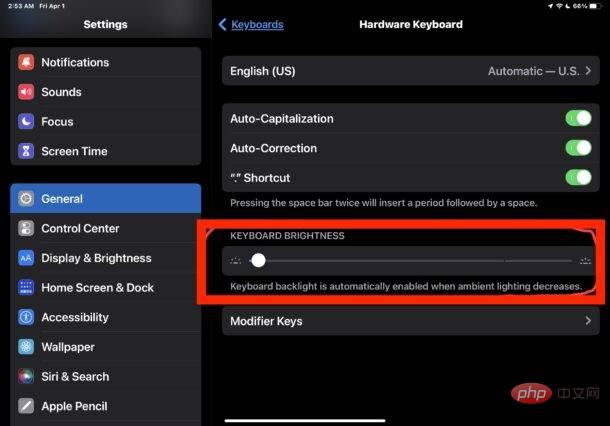Tap the back chevron beside Keyboards
The width and height of the screenshot is (610, 426).
pos(222,24)
